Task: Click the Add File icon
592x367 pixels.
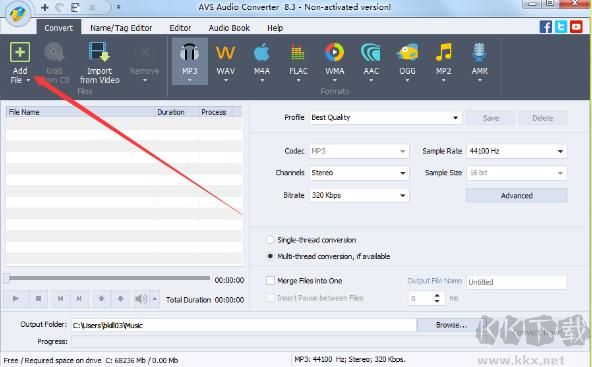Action: click(x=20, y=52)
